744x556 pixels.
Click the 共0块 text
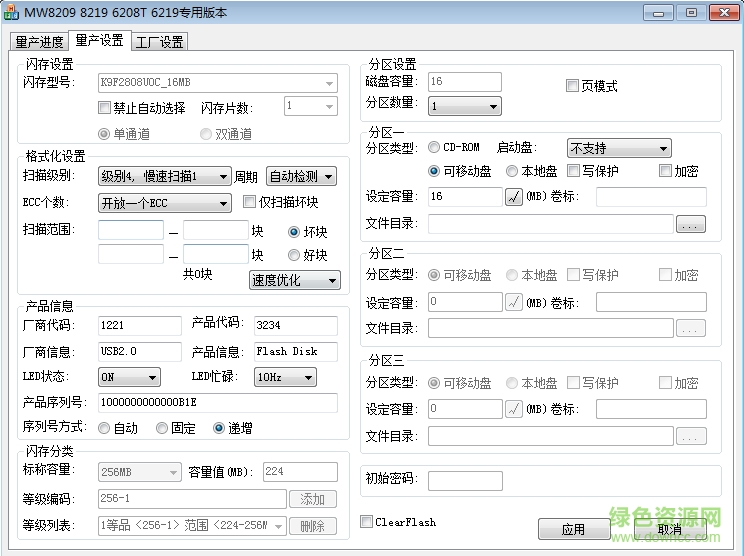pyautogui.click(x=197, y=274)
